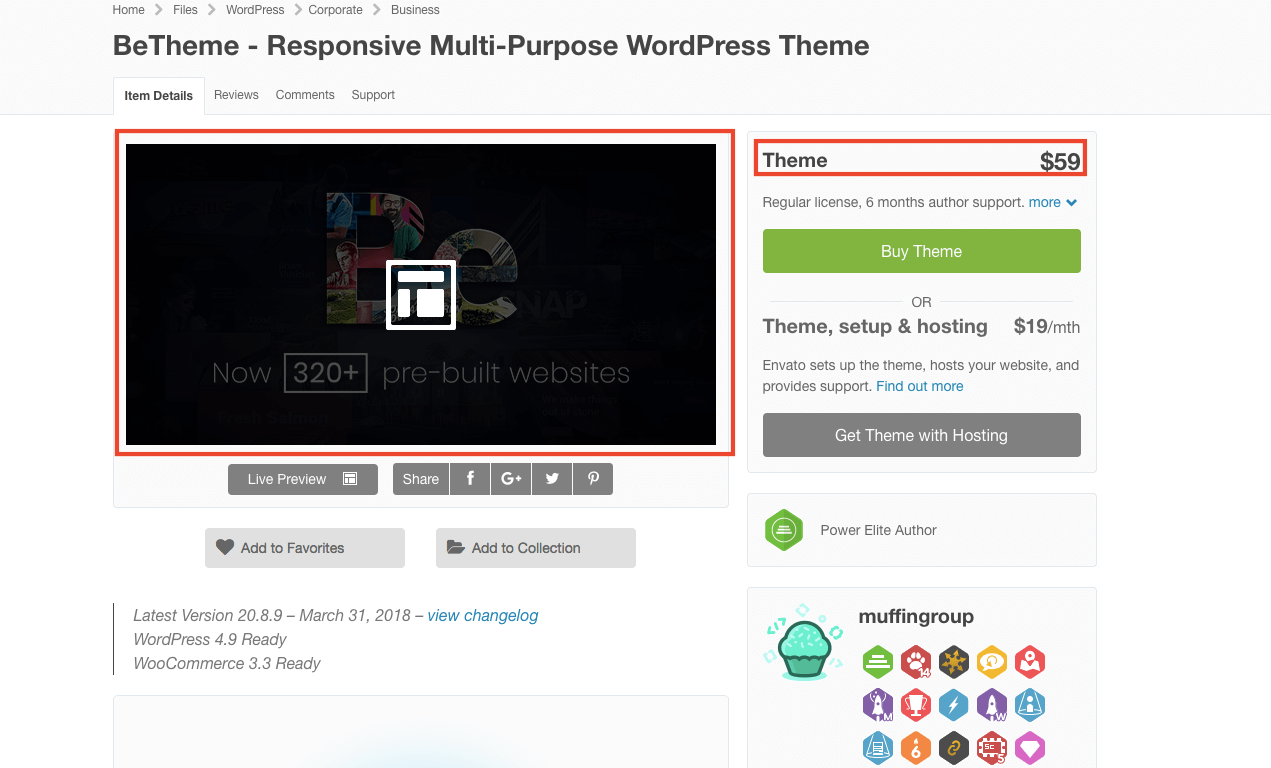
Task: Share via the Google Plus icon
Action: [x=511, y=479]
